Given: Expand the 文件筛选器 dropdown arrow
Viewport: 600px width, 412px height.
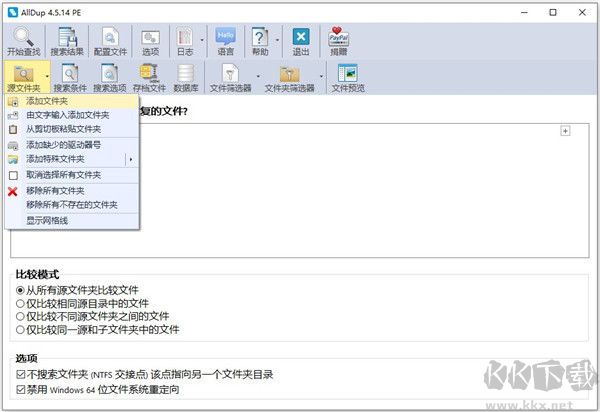Looking at the screenshot, I should (258, 76).
